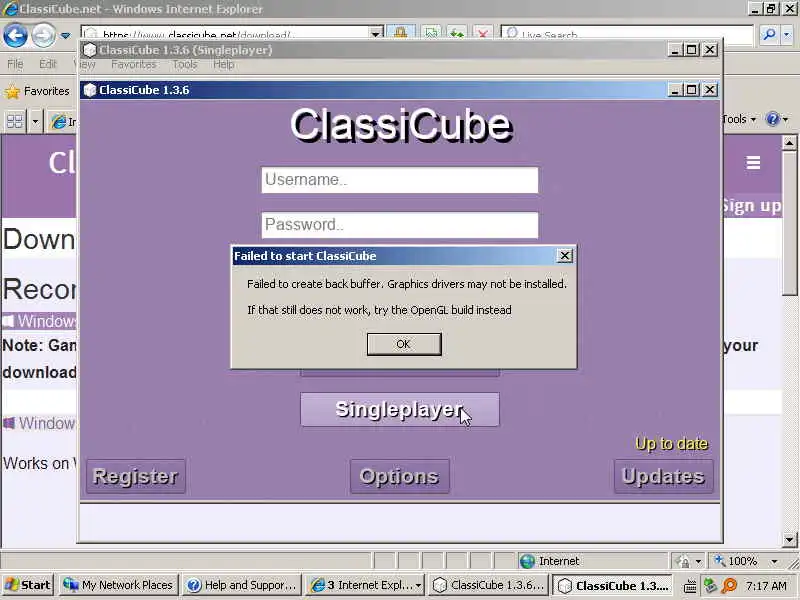The image size is (800, 600).
Task: Open the hamburger menu on ClassiCube webpage
Action: [x=753, y=163]
